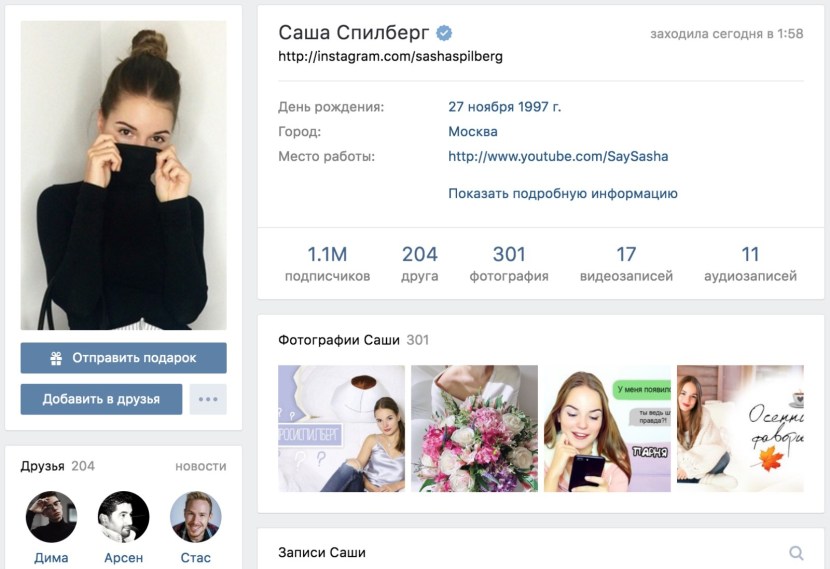Screen dimensions: 830x569
Task: Open the 204 друга counter
Action: coord(420,263)
